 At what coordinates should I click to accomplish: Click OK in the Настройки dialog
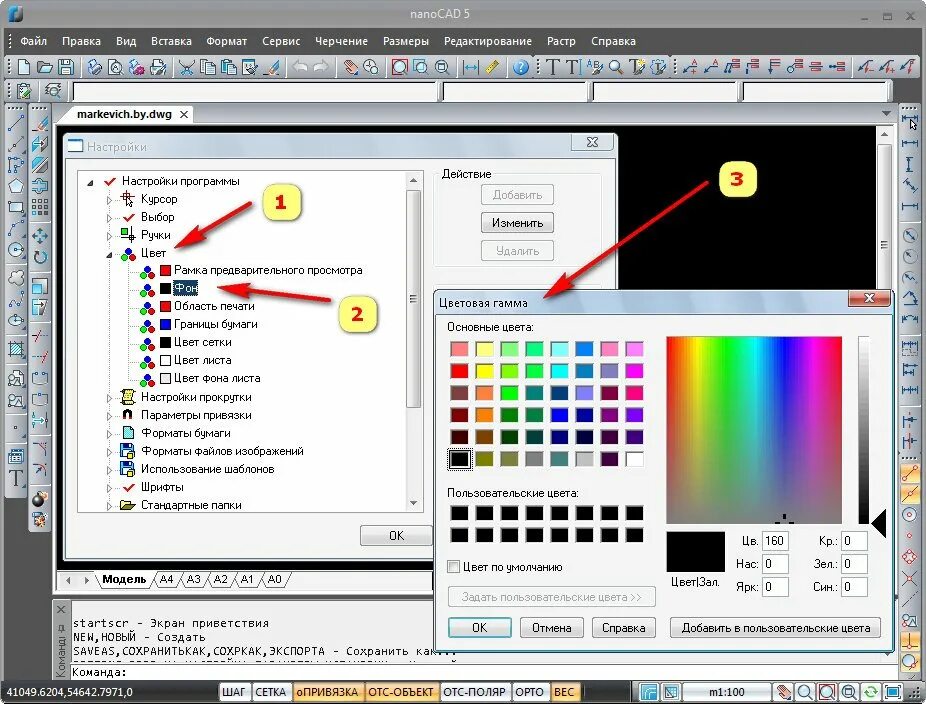[x=396, y=536]
